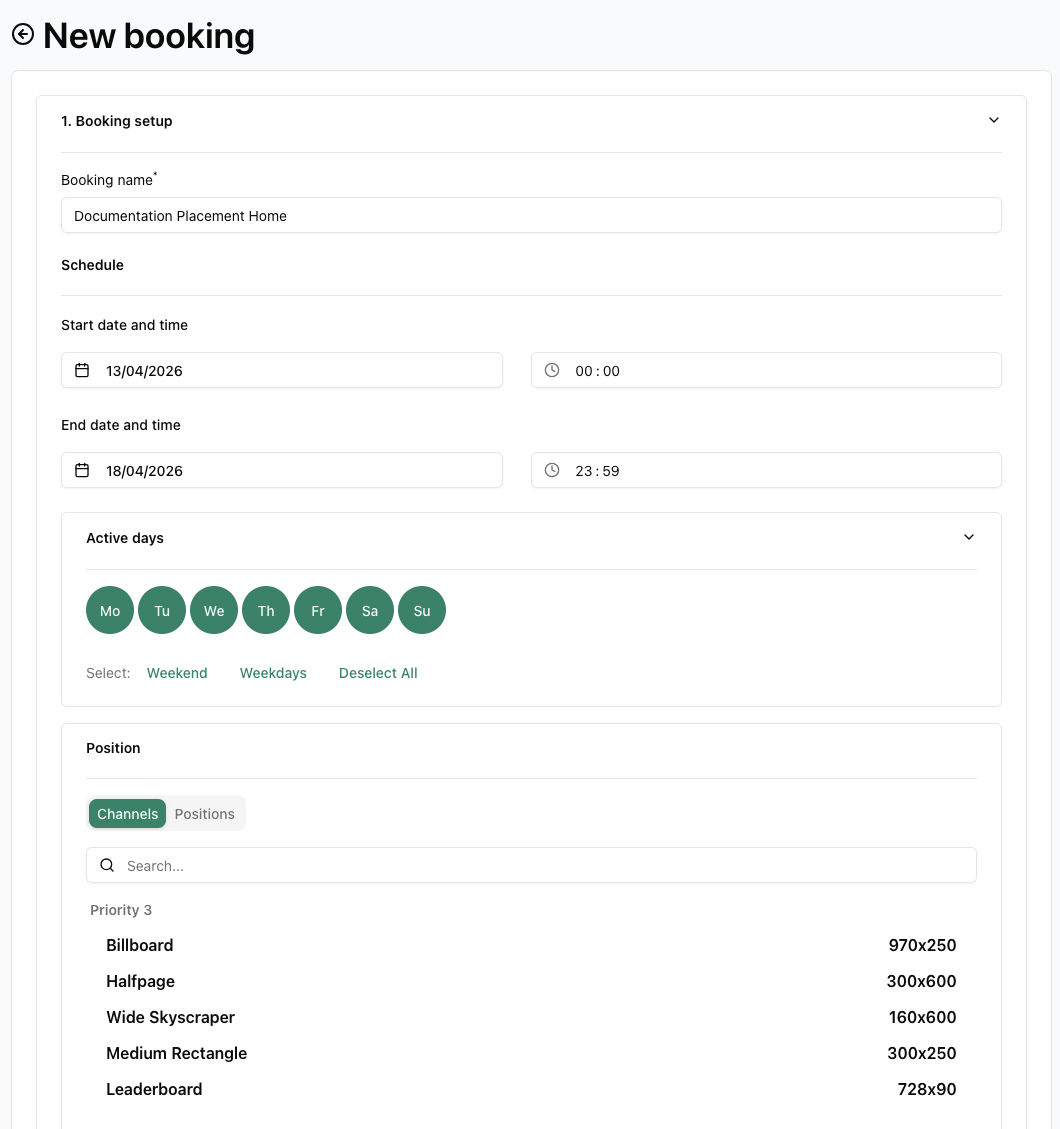Image resolution: width=1060 pixels, height=1129 pixels.
Task: Switch to the Channels tab
Action: tap(127, 814)
